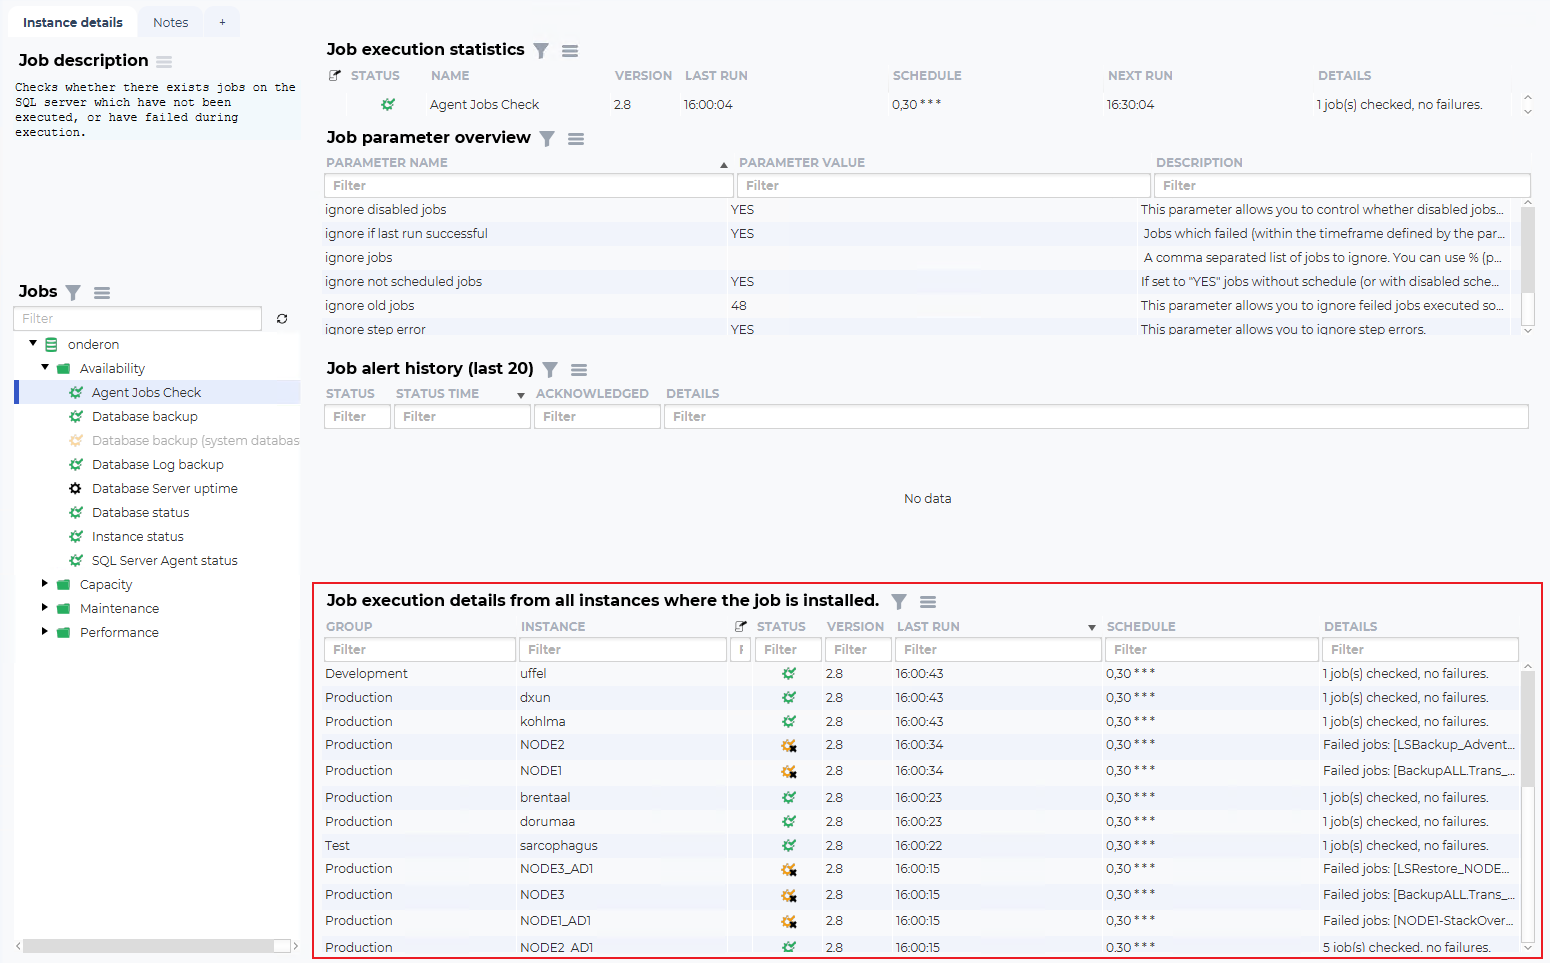This screenshot has width=1550, height=963.
Task: Click the refresh icon next to Jobs filter
Action: (282, 319)
